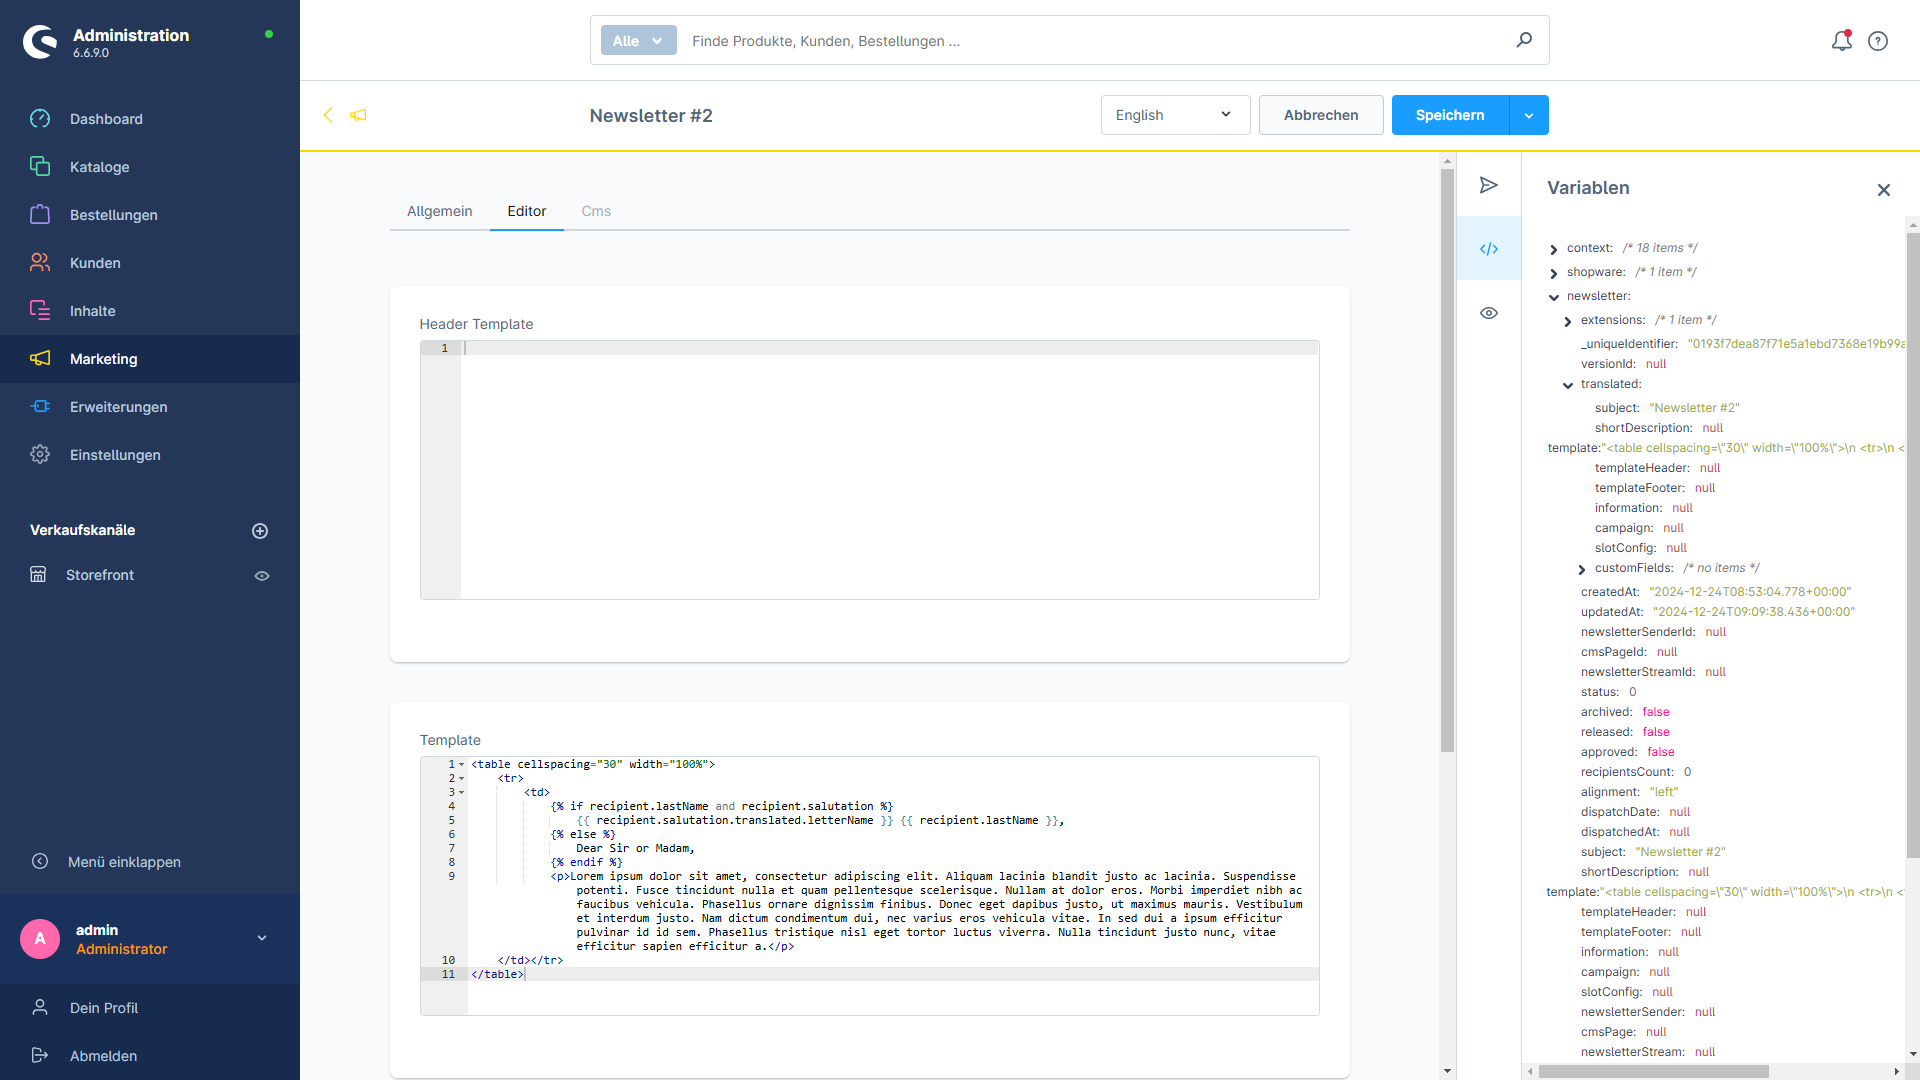Screen dimensions: 1920x1080
Task: Click inside Header Template editor
Action: [x=890, y=470]
